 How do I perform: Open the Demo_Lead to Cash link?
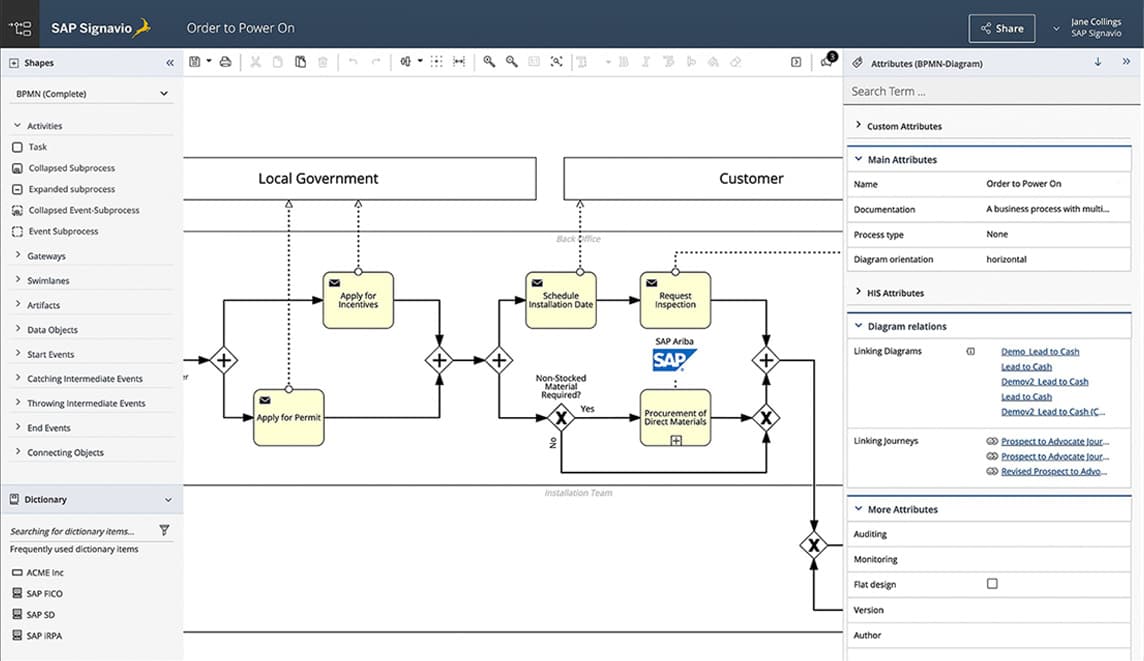1040,352
